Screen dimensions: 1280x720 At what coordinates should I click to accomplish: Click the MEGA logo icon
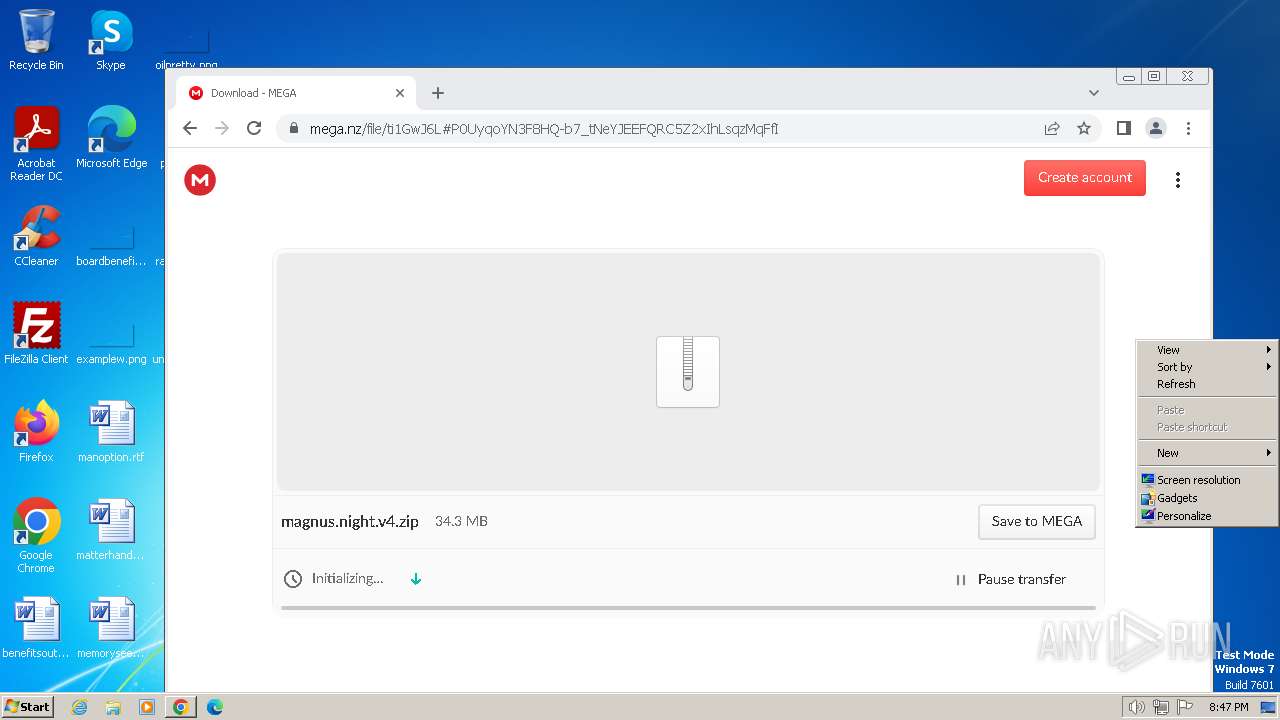pyautogui.click(x=200, y=180)
